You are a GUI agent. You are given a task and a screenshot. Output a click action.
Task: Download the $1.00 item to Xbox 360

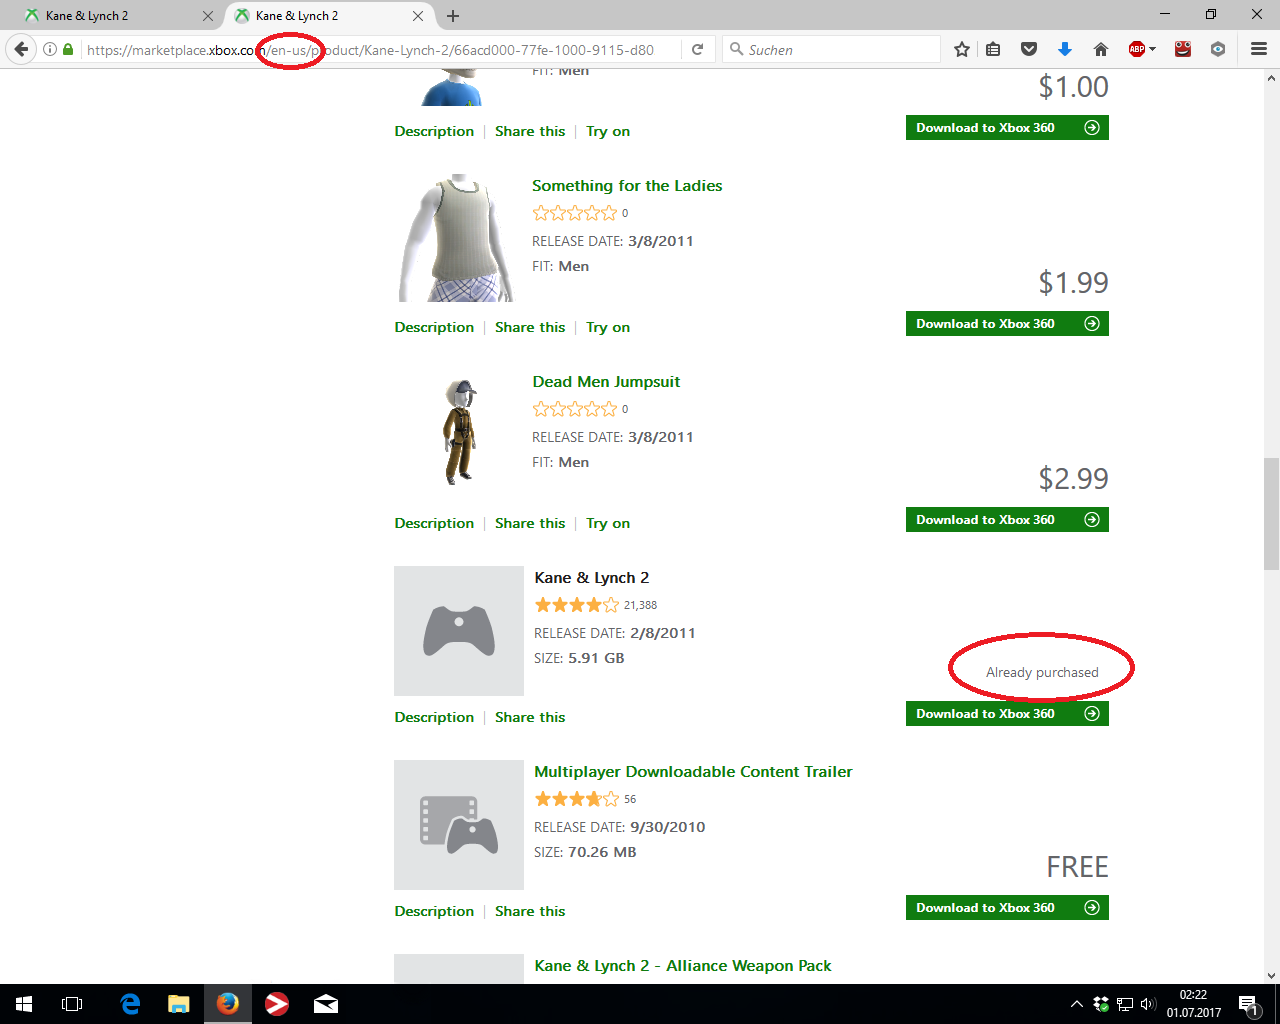pos(1007,128)
